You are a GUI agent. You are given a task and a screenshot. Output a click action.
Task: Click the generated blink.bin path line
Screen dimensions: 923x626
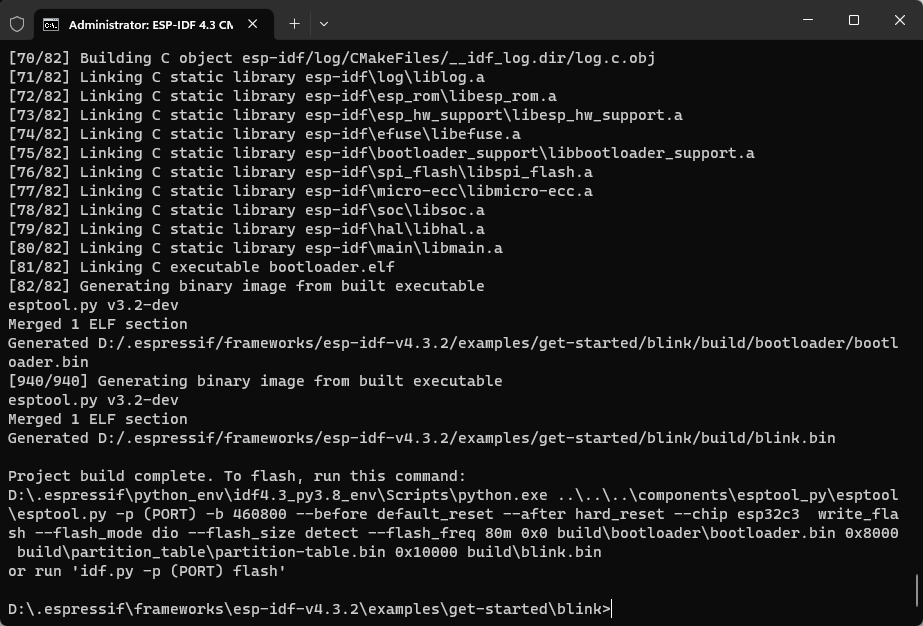pos(421,438)
